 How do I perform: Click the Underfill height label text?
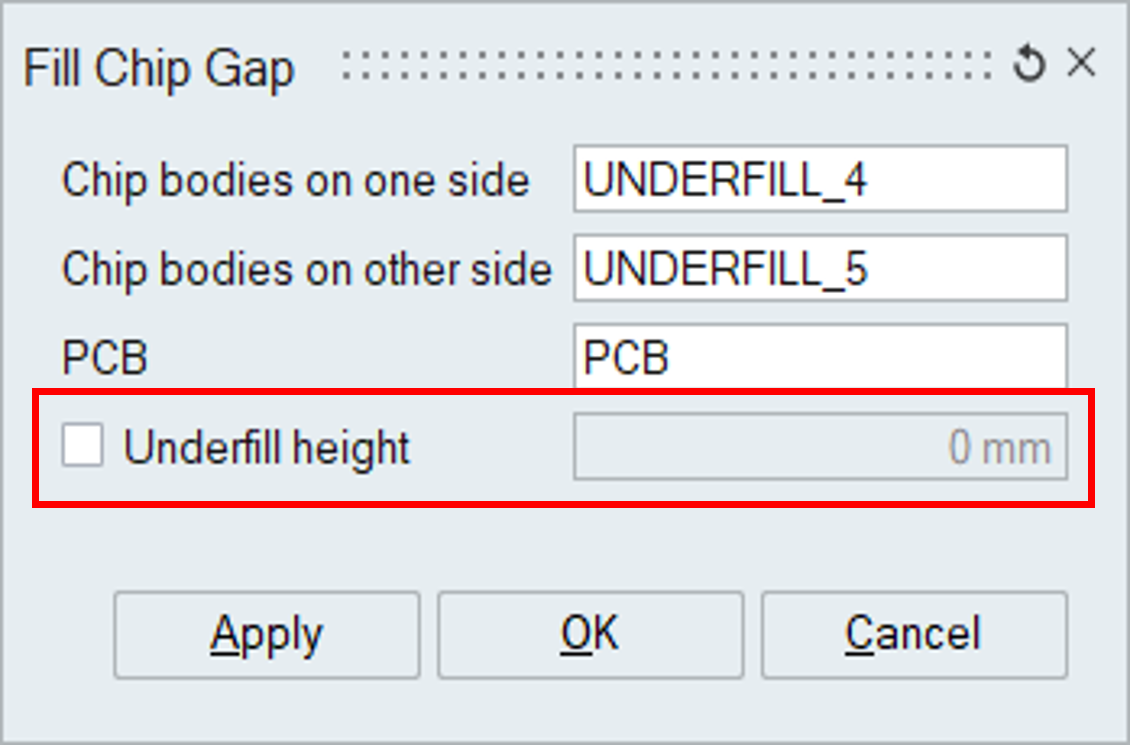[267, 447]
